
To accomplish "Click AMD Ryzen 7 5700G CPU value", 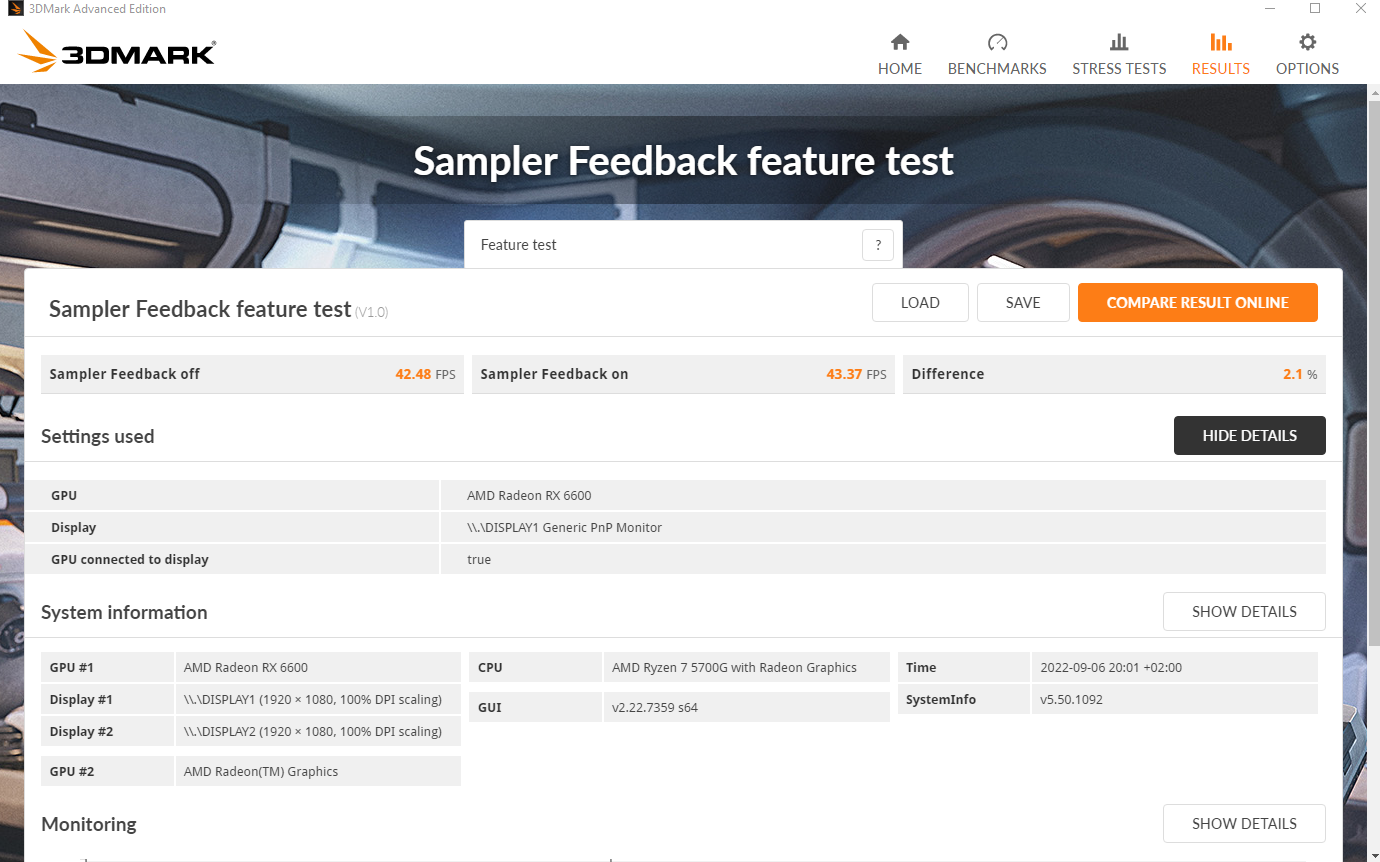I will (734, 667).
